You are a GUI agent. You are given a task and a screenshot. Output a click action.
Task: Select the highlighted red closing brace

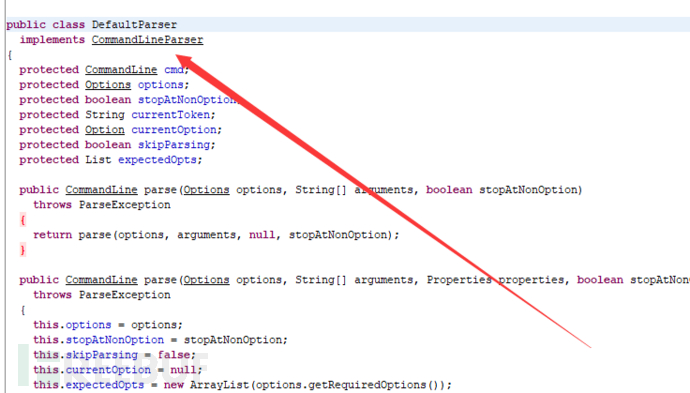click(23, 250)
